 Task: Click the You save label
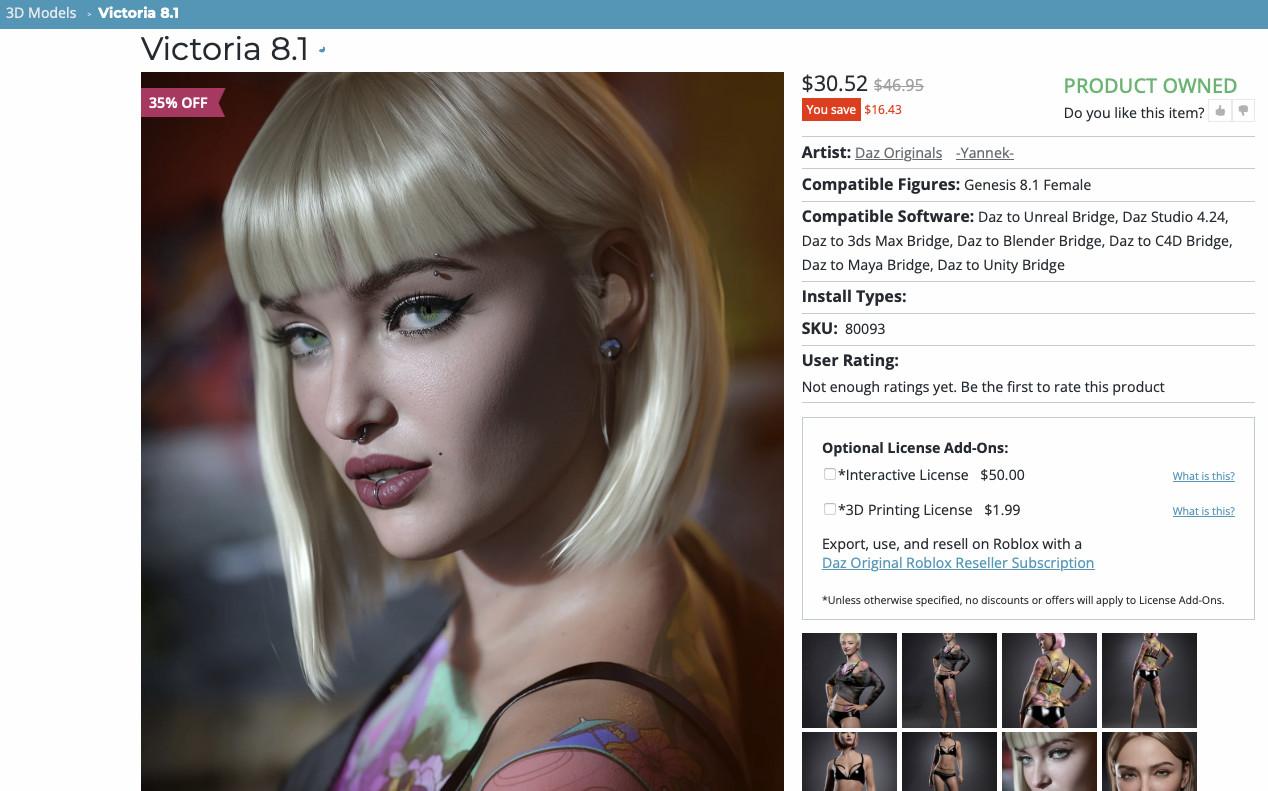[831, 110]
